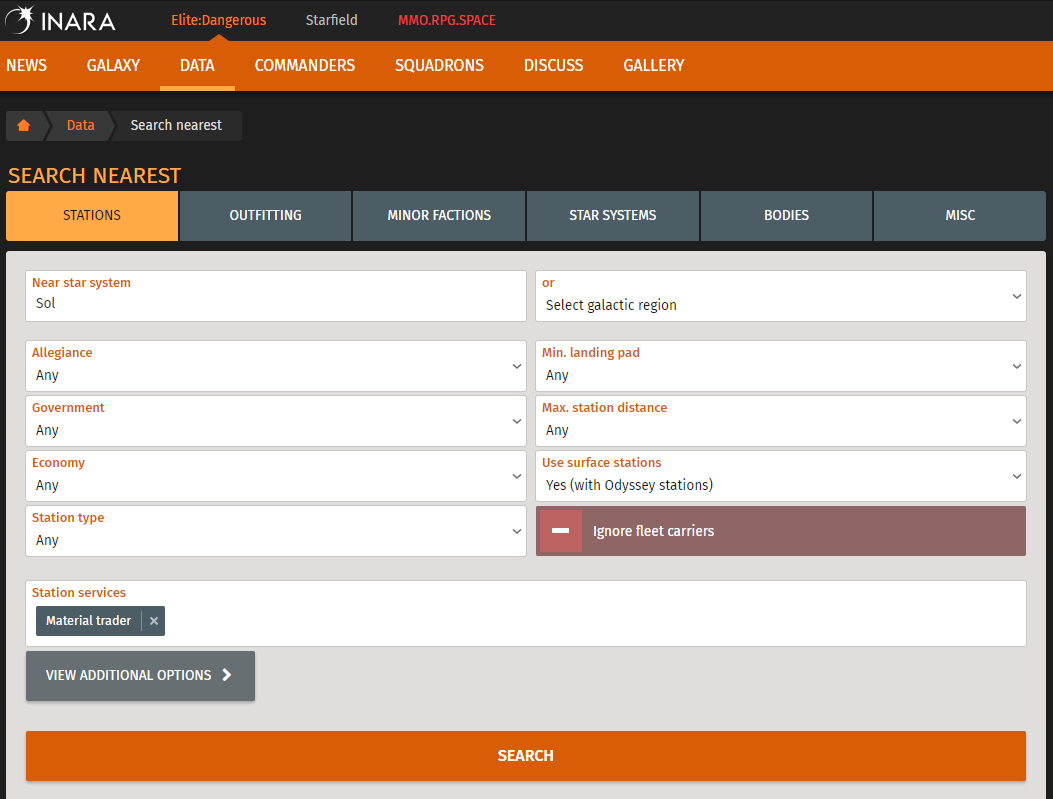Open the Commanders menu
This screenshot has height=799, width=1053.
(305, 65)
